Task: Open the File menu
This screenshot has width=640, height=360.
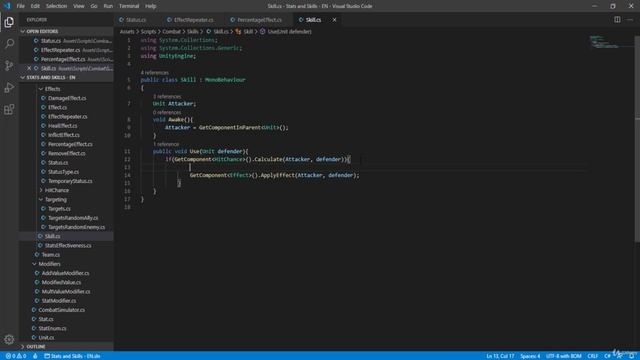Action: coord(20,6)
